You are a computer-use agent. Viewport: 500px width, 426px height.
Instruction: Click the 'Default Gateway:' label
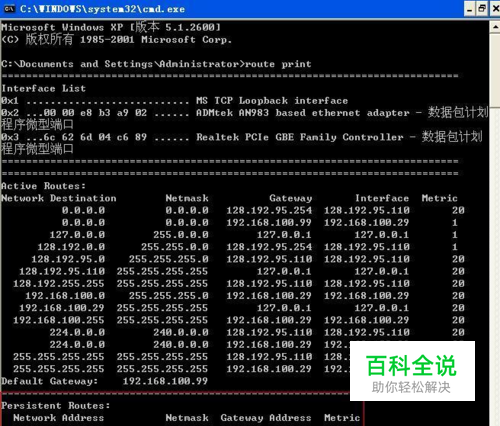(50, 381)
